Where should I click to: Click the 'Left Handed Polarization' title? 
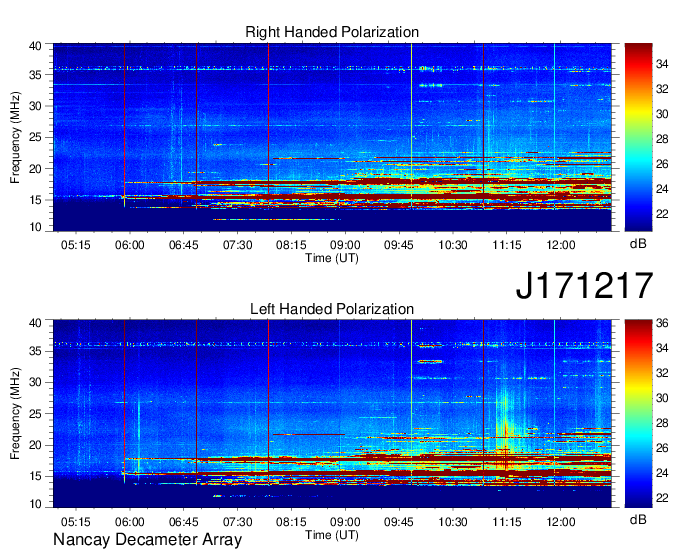[332, 309]
